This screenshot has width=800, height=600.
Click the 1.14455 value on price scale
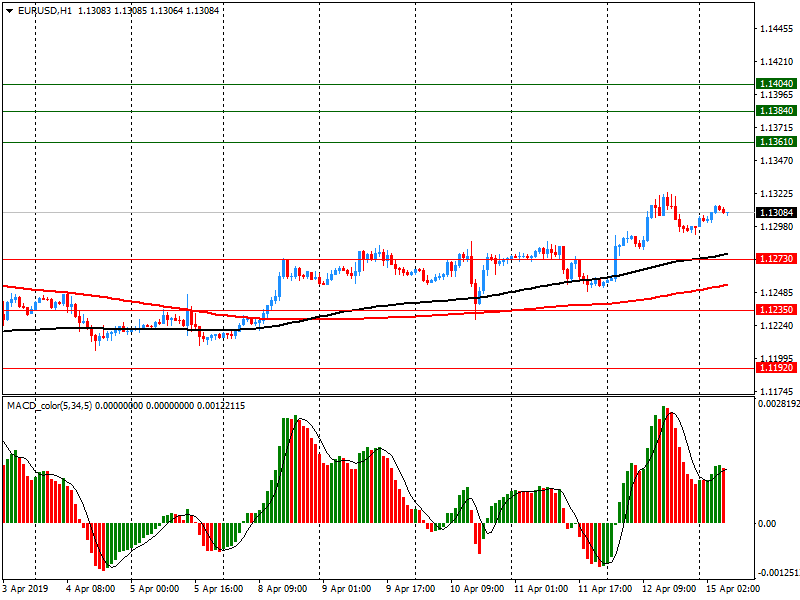point(776,30)
